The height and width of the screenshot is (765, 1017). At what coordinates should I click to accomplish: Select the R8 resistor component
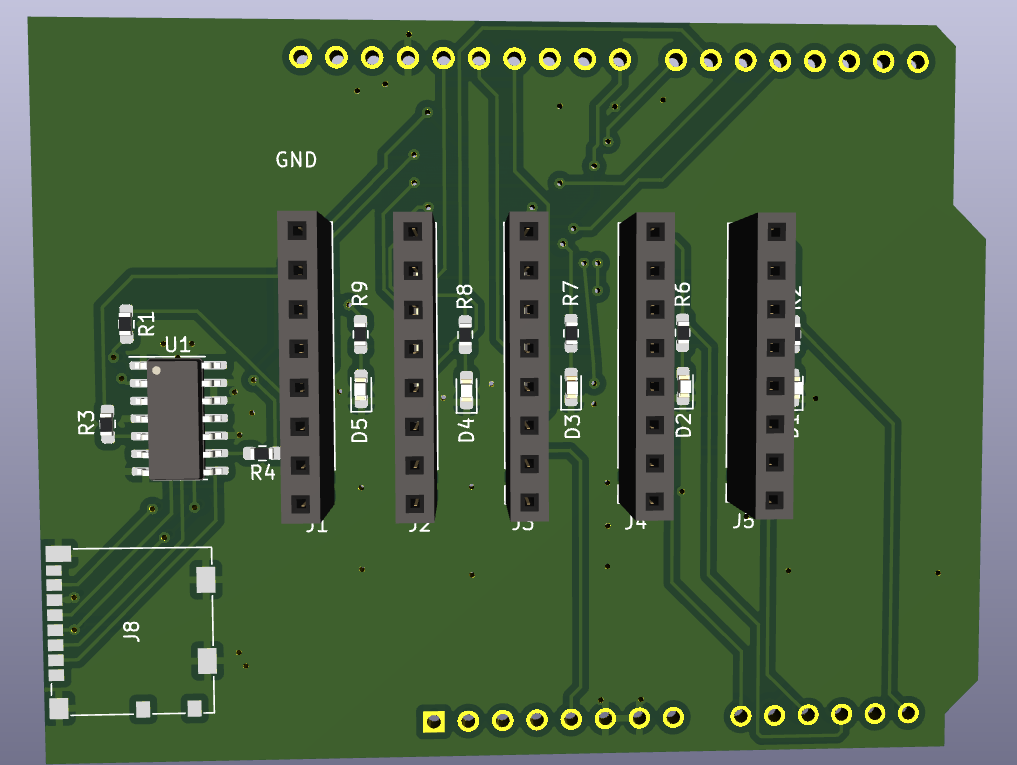tap(465, 332)
